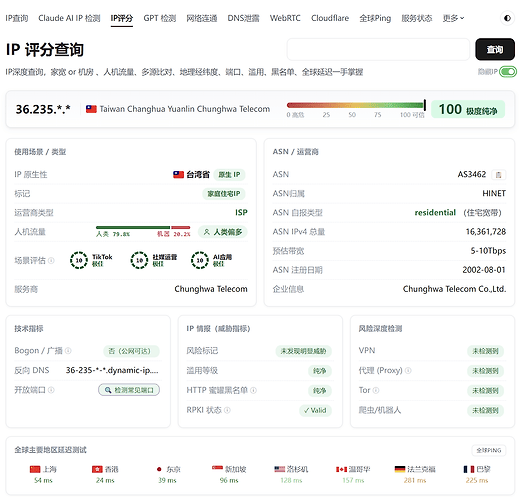The height and width of the screenshot is (500, 519).
Task: Click the reverse DNS dynamic-ip value
Action: coord(112,370)
